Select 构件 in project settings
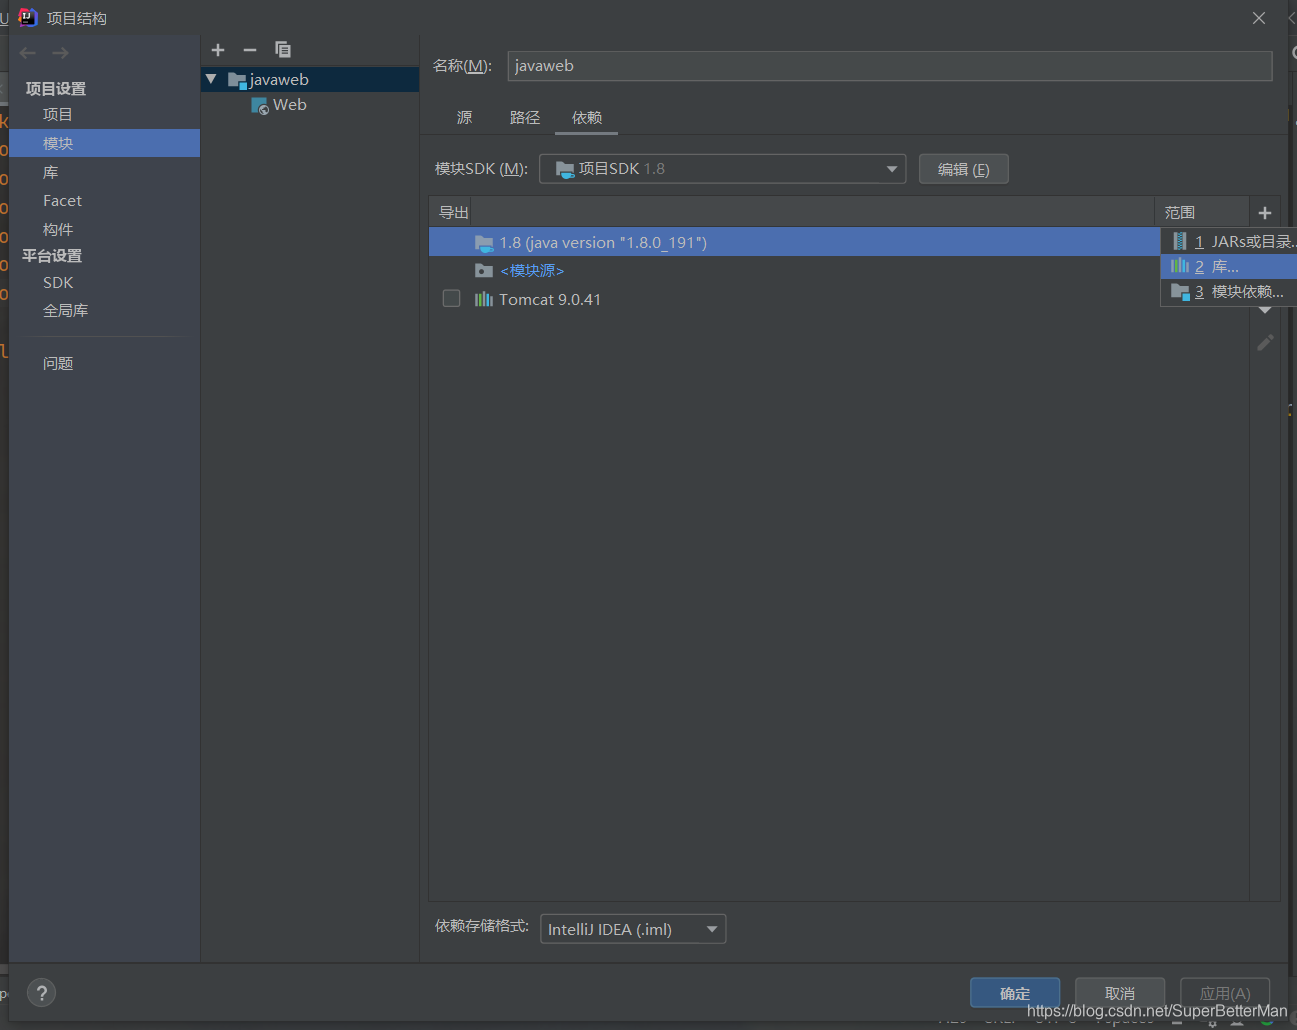1297x1030 pixels. click(x=58, y=230)
